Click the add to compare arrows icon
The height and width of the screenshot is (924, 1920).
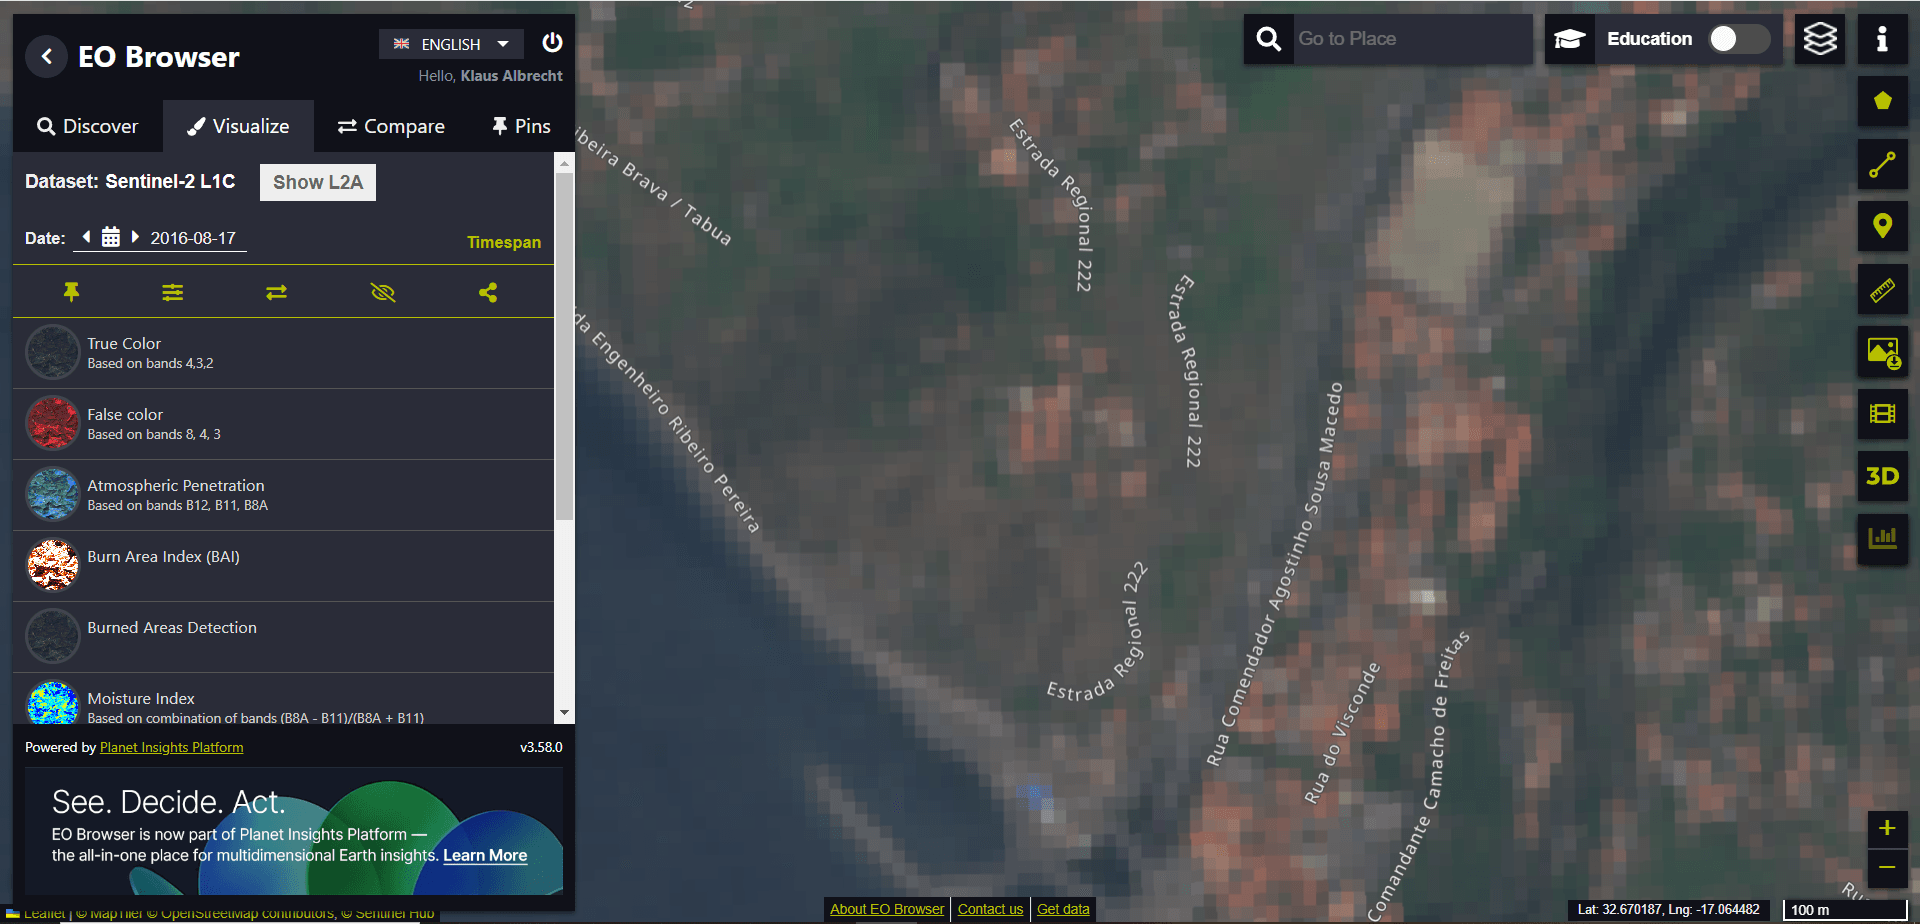(x=277, y=292)
